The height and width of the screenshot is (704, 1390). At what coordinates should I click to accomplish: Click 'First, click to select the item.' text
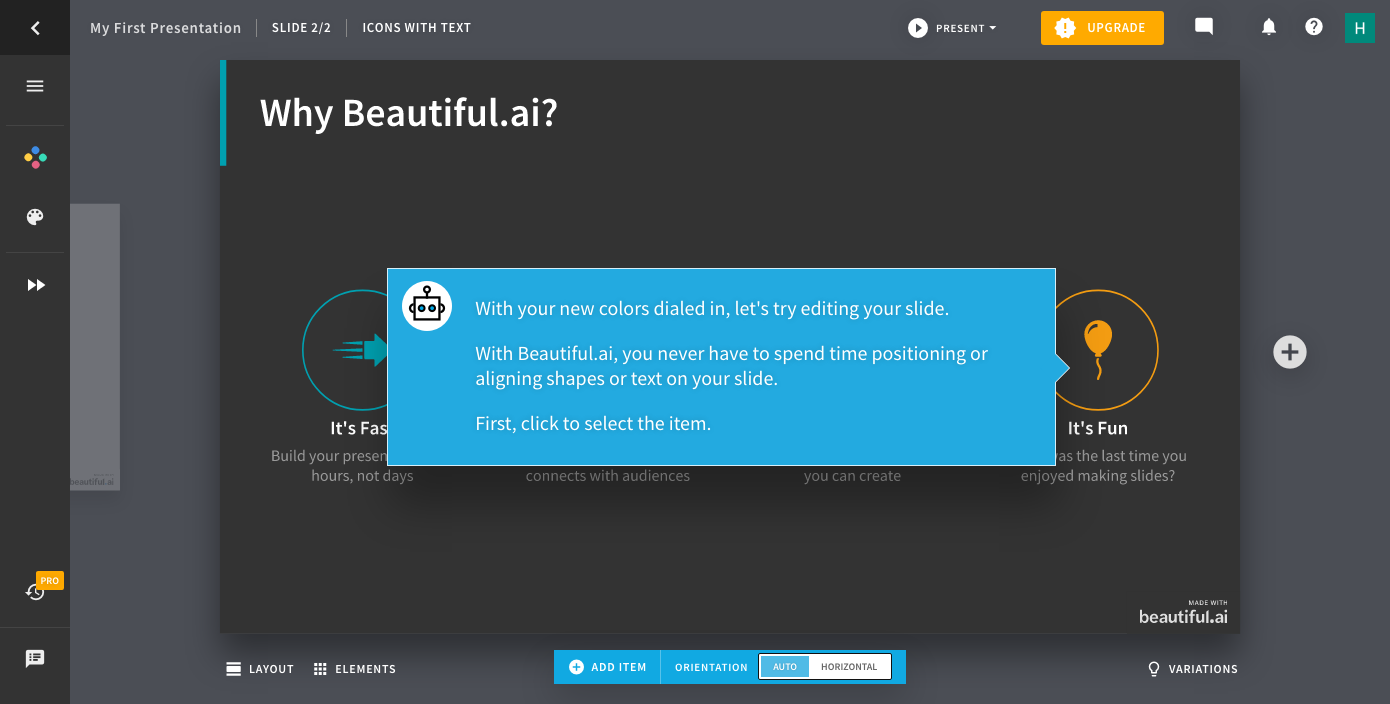pos(593,423)
